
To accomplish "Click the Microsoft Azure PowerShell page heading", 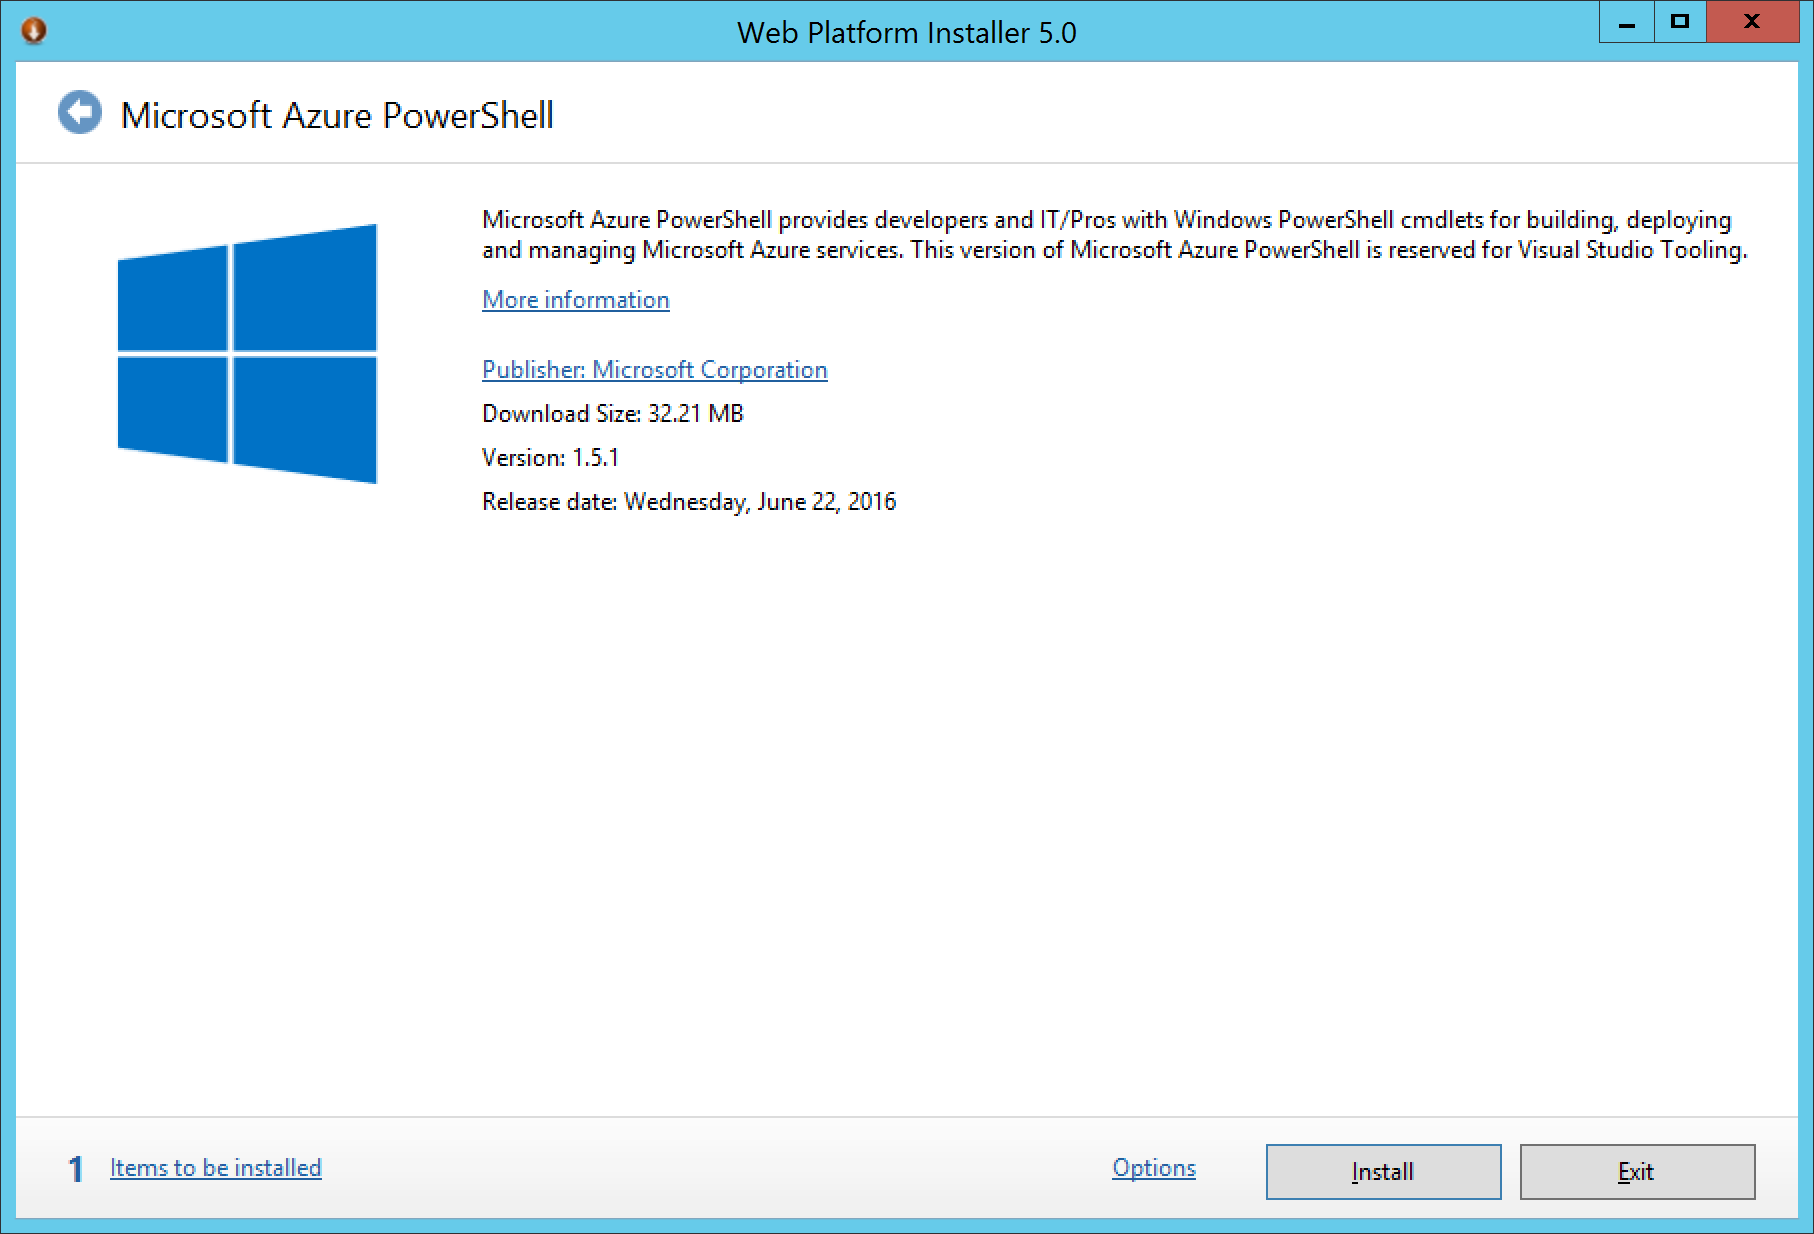I will coord(337,115).
